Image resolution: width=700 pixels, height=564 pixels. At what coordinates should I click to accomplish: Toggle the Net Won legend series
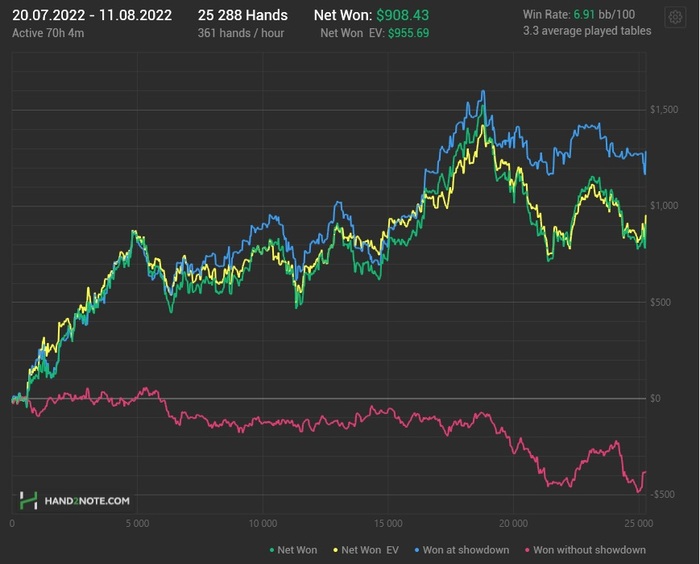click(293, 550)
